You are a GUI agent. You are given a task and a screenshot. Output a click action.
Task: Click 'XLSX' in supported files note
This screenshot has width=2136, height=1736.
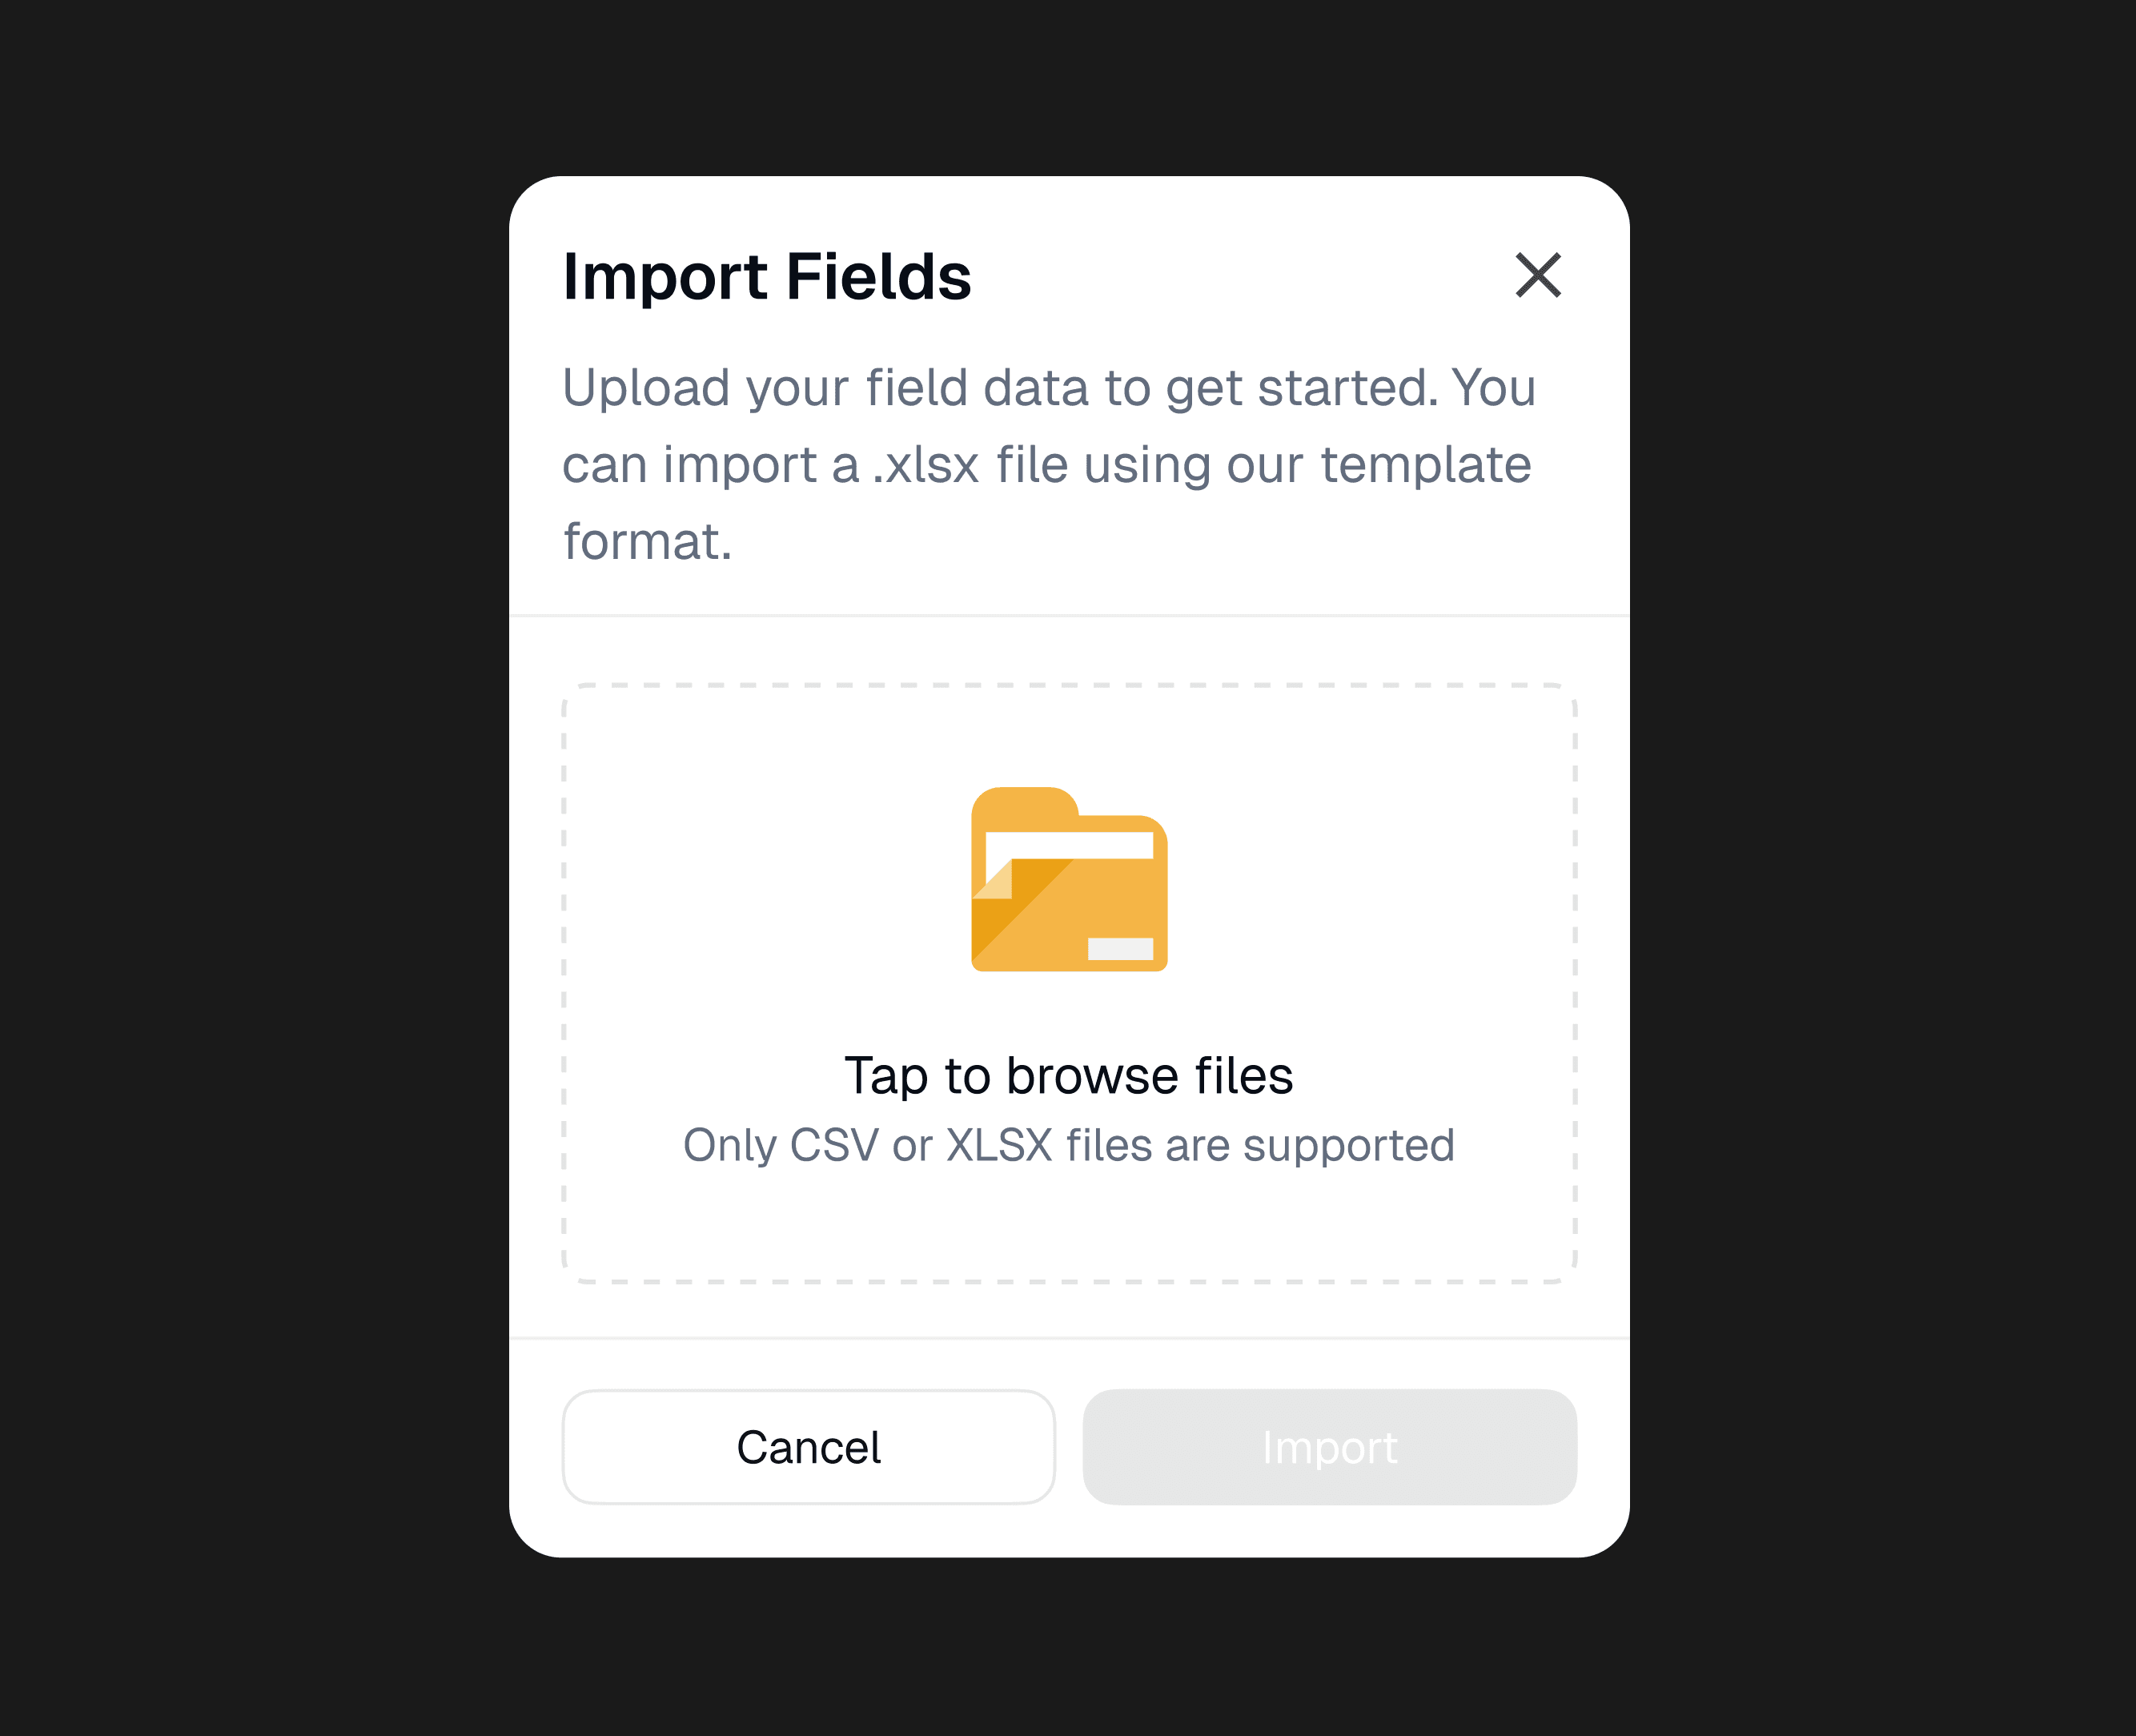tap(999, 1144)
